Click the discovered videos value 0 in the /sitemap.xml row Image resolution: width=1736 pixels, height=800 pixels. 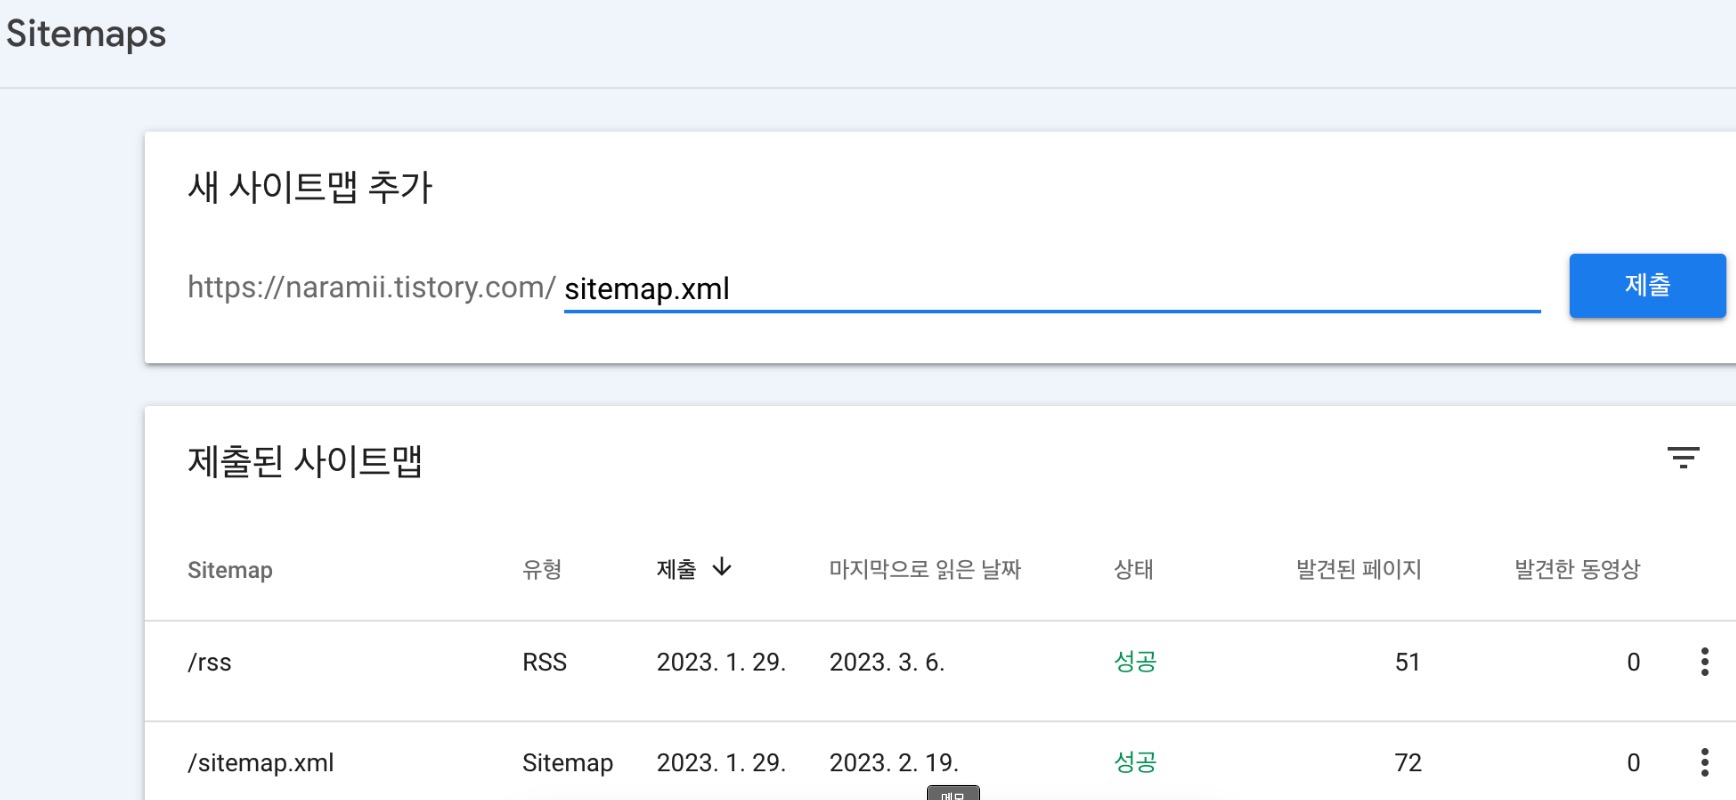(x=1633, y=763)
